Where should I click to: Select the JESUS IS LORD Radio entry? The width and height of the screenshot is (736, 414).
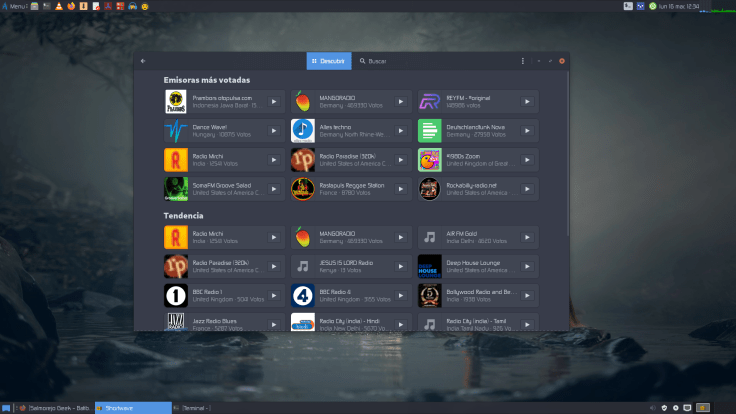coord(346,266)
